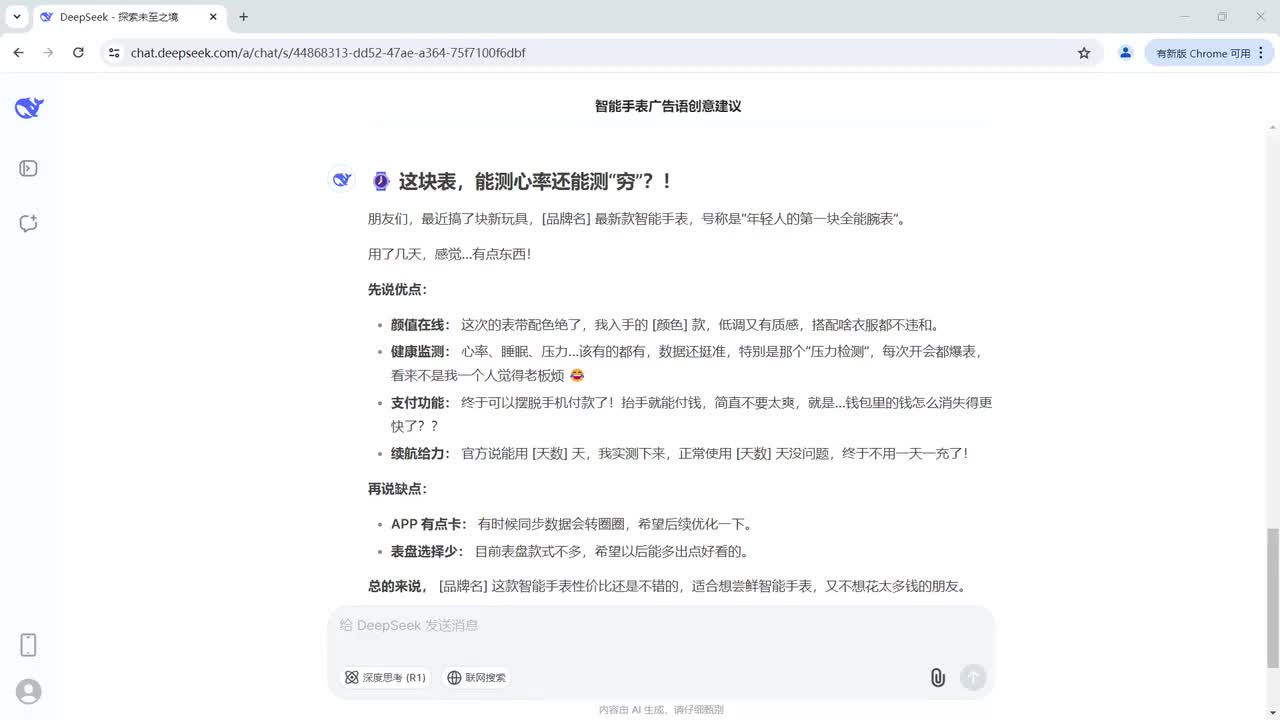This screenshot has height=720, width=1280.
Task: Start a new chat with the plus-bubble icon
Action: [28, 223]
